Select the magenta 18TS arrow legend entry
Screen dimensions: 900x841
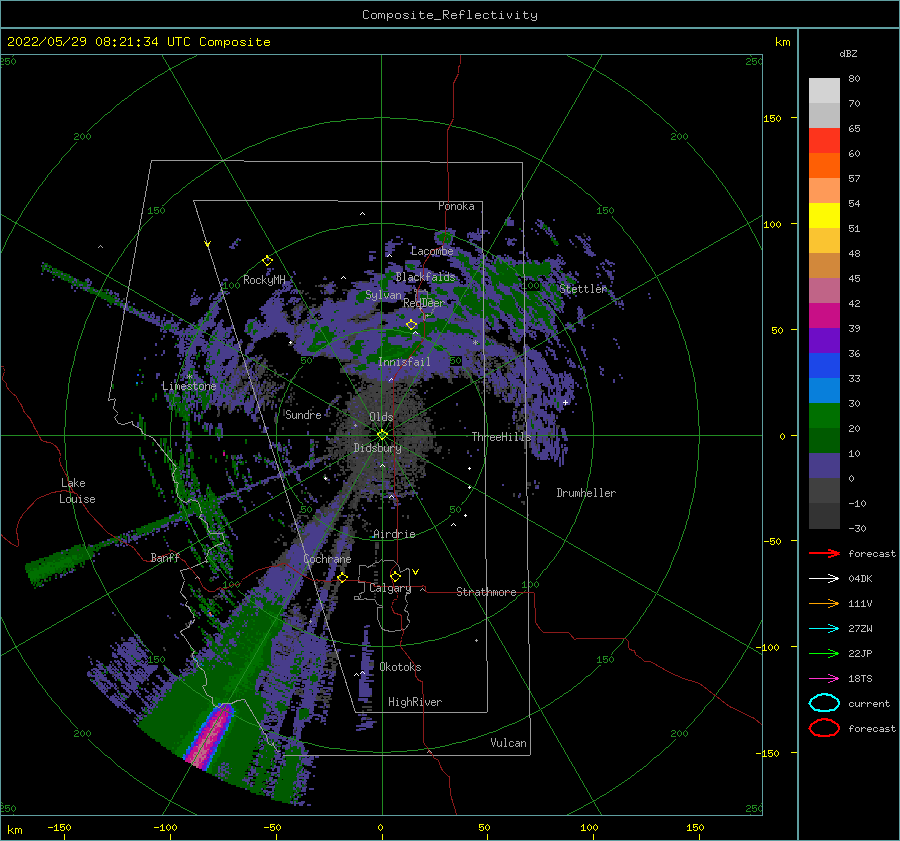(x=824, y=679)
